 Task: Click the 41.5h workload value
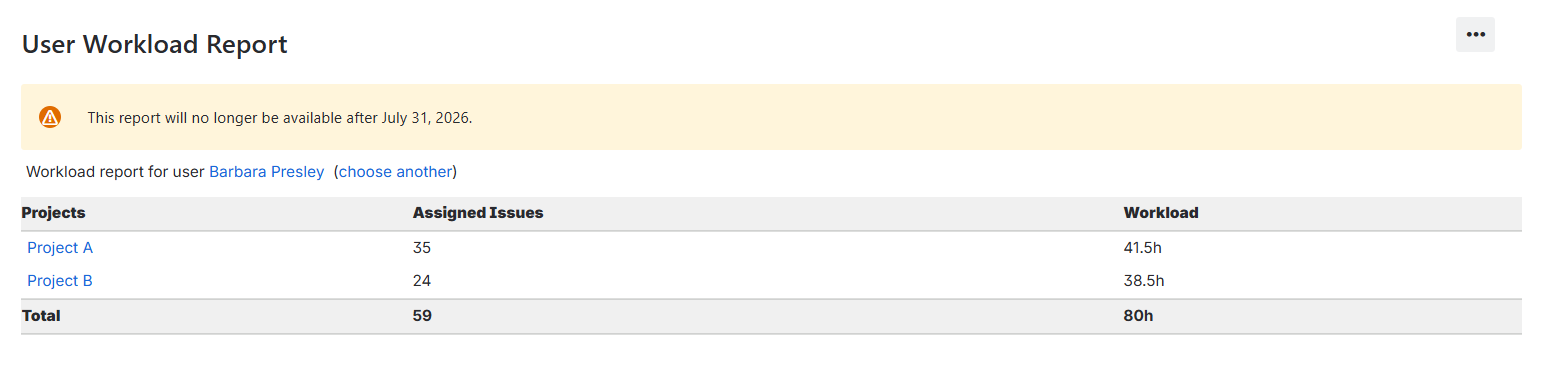click(1144, 248)
